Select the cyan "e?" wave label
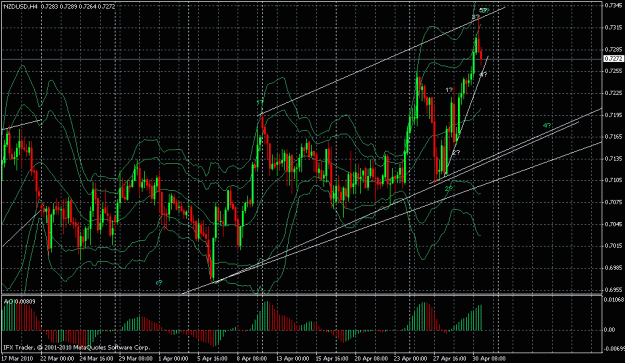The width and height of the screenshot is (625, 363). pyautogui.click(x=159, y=283)
